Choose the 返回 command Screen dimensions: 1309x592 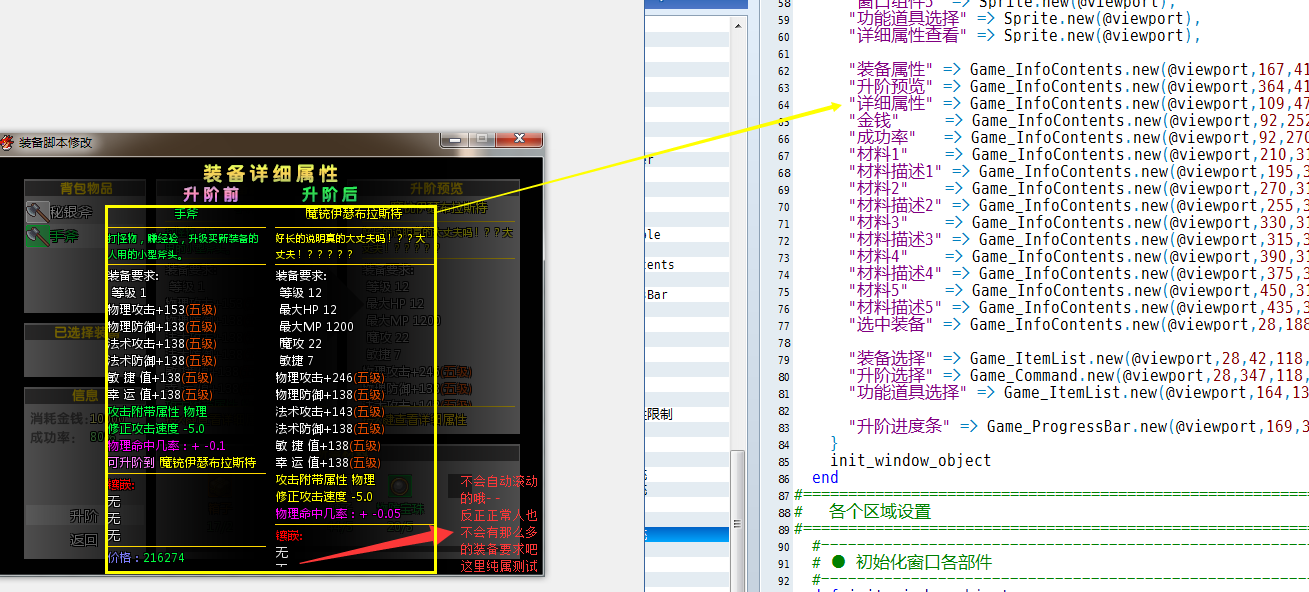[x=84, y=540]
